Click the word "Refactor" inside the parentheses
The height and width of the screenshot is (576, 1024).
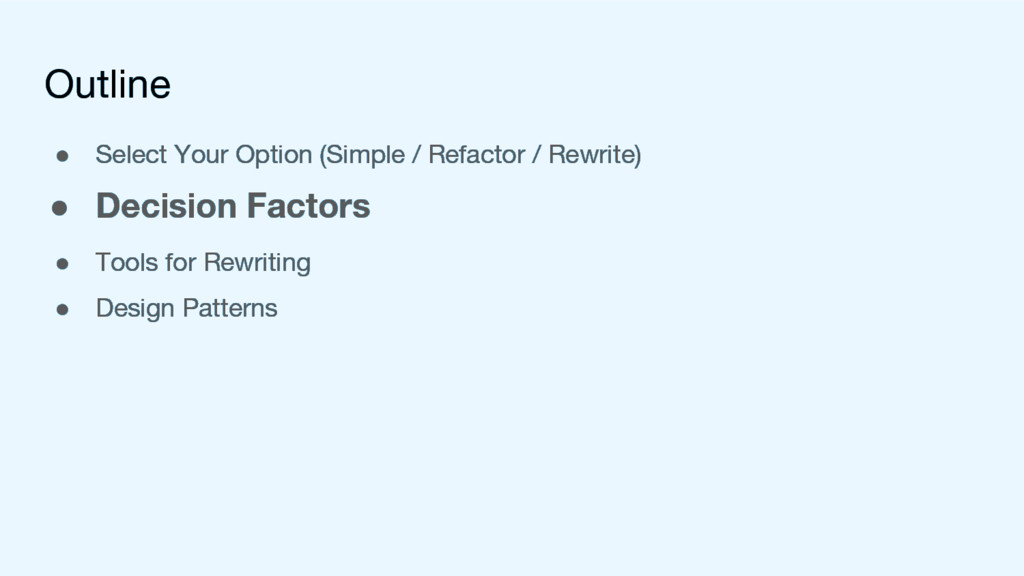coord(476,155)
